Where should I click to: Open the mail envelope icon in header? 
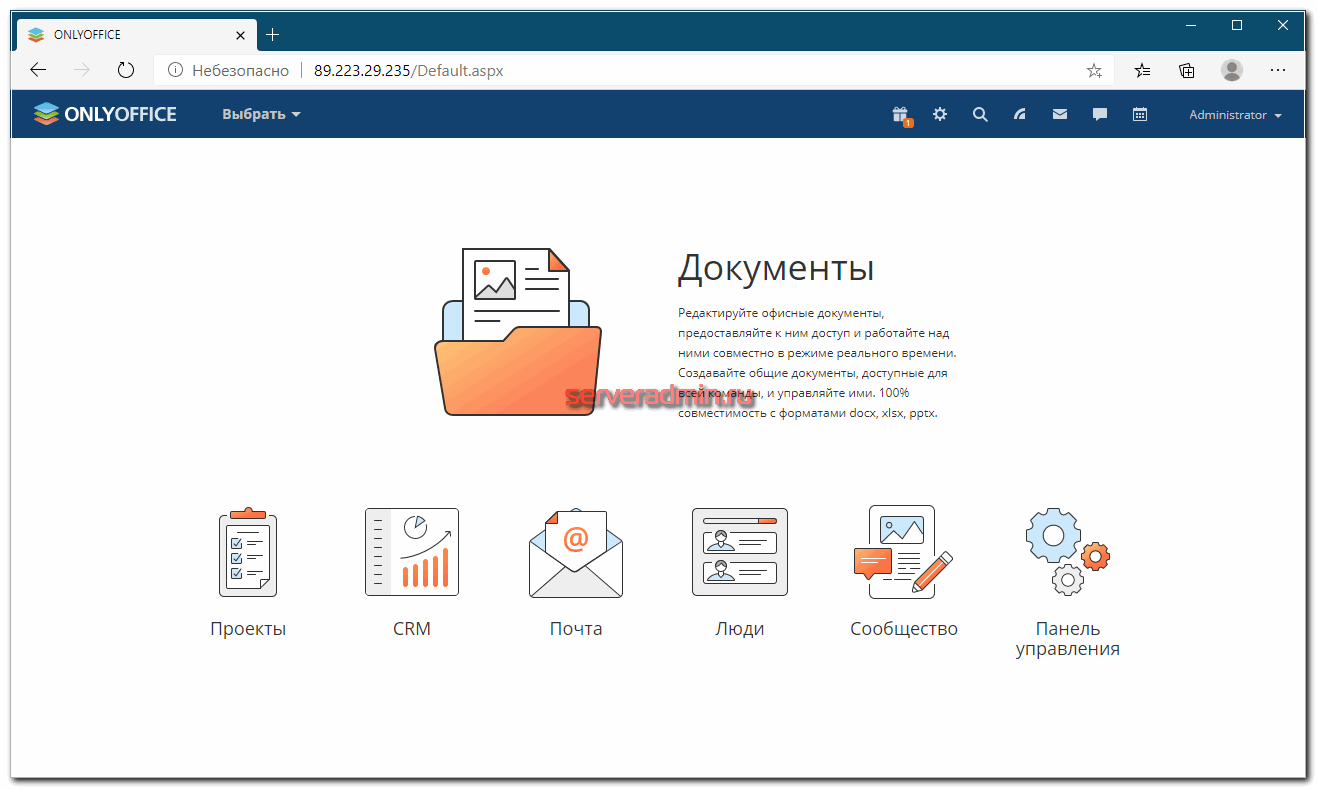1060,115
